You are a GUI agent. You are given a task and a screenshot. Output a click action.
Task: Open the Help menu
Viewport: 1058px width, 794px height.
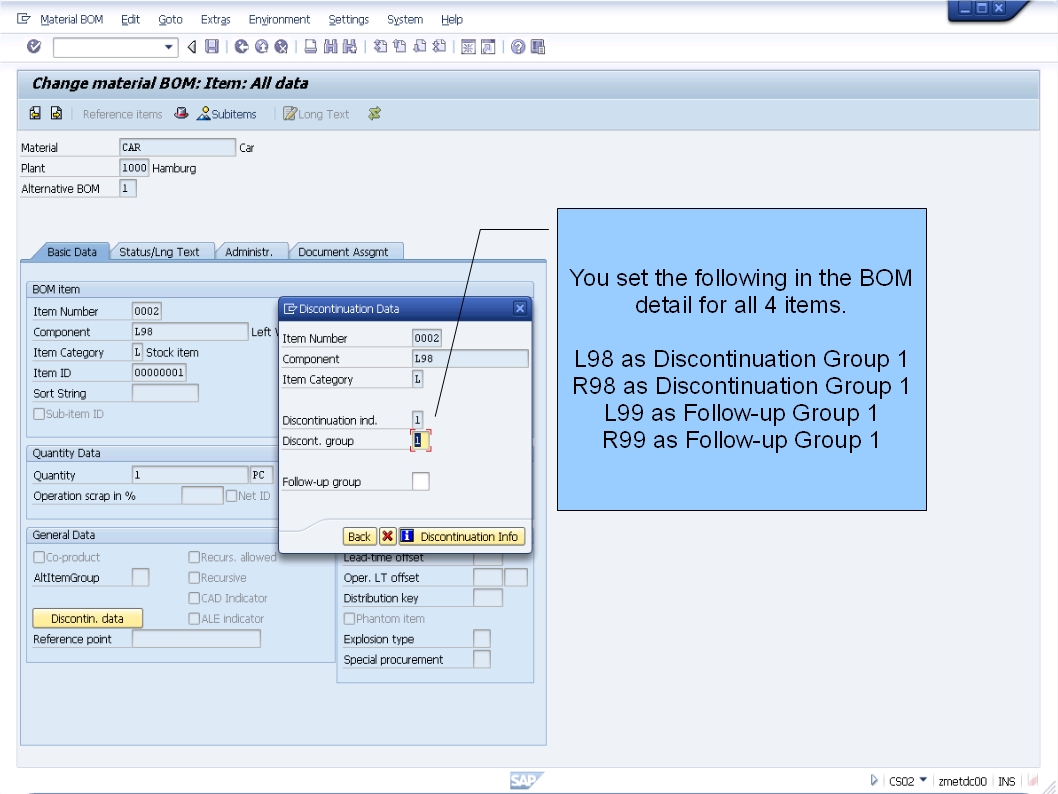click(x=451, y=20)
